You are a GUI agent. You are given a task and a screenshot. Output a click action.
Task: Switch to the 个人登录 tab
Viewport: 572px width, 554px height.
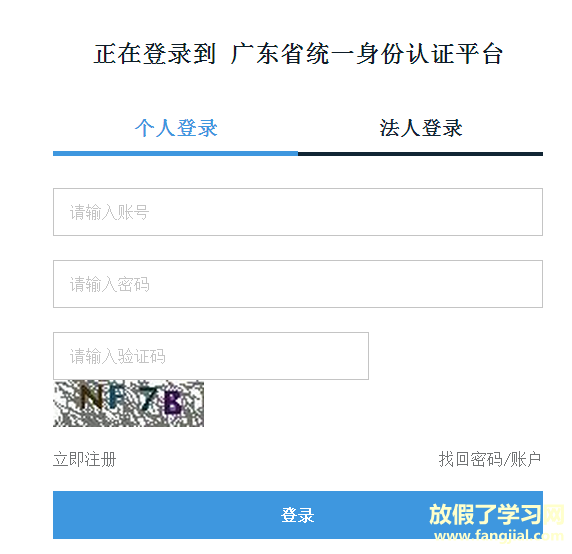click(x=176, y=128)
